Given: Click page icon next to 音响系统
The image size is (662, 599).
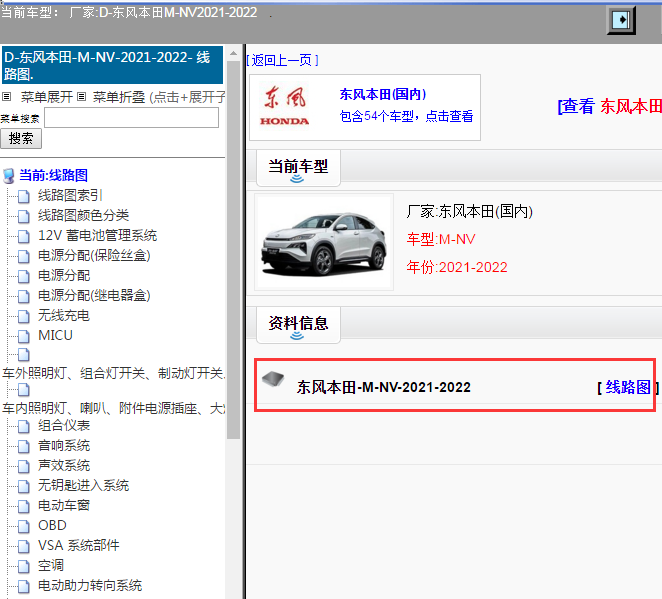Looking at the screenshot, I should [24, 446].
